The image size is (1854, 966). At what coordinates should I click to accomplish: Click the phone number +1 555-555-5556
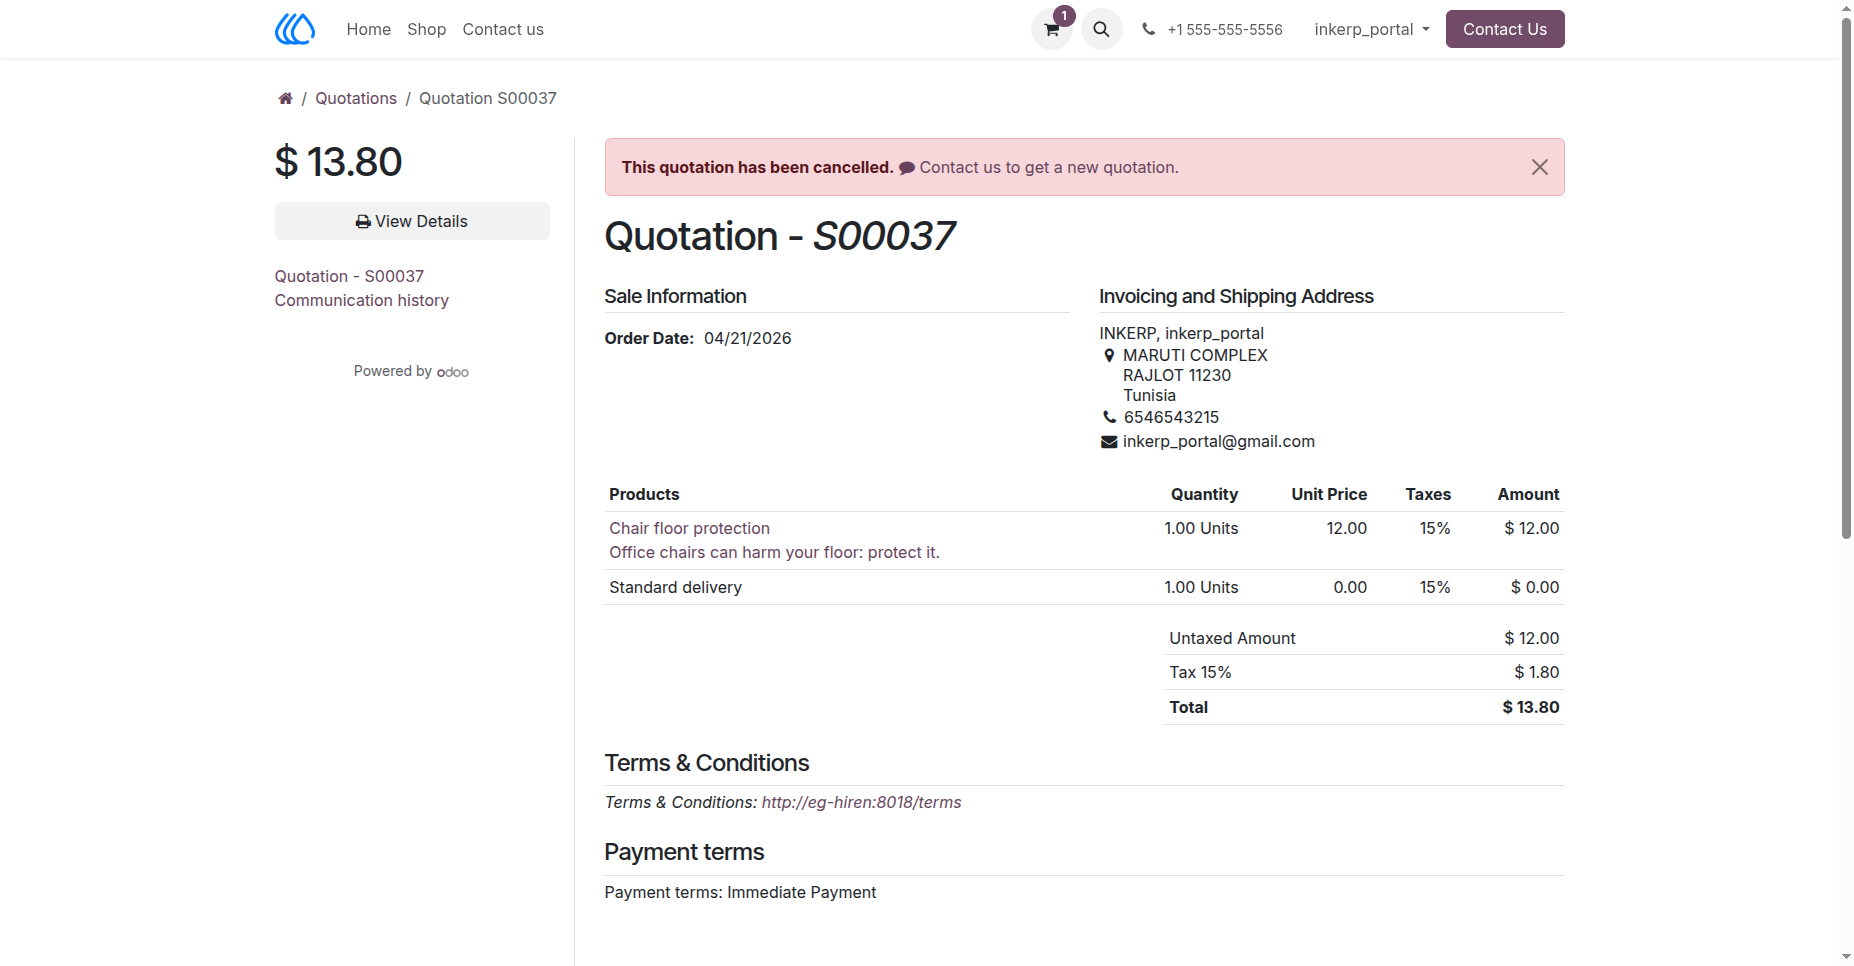(1225, 30)
